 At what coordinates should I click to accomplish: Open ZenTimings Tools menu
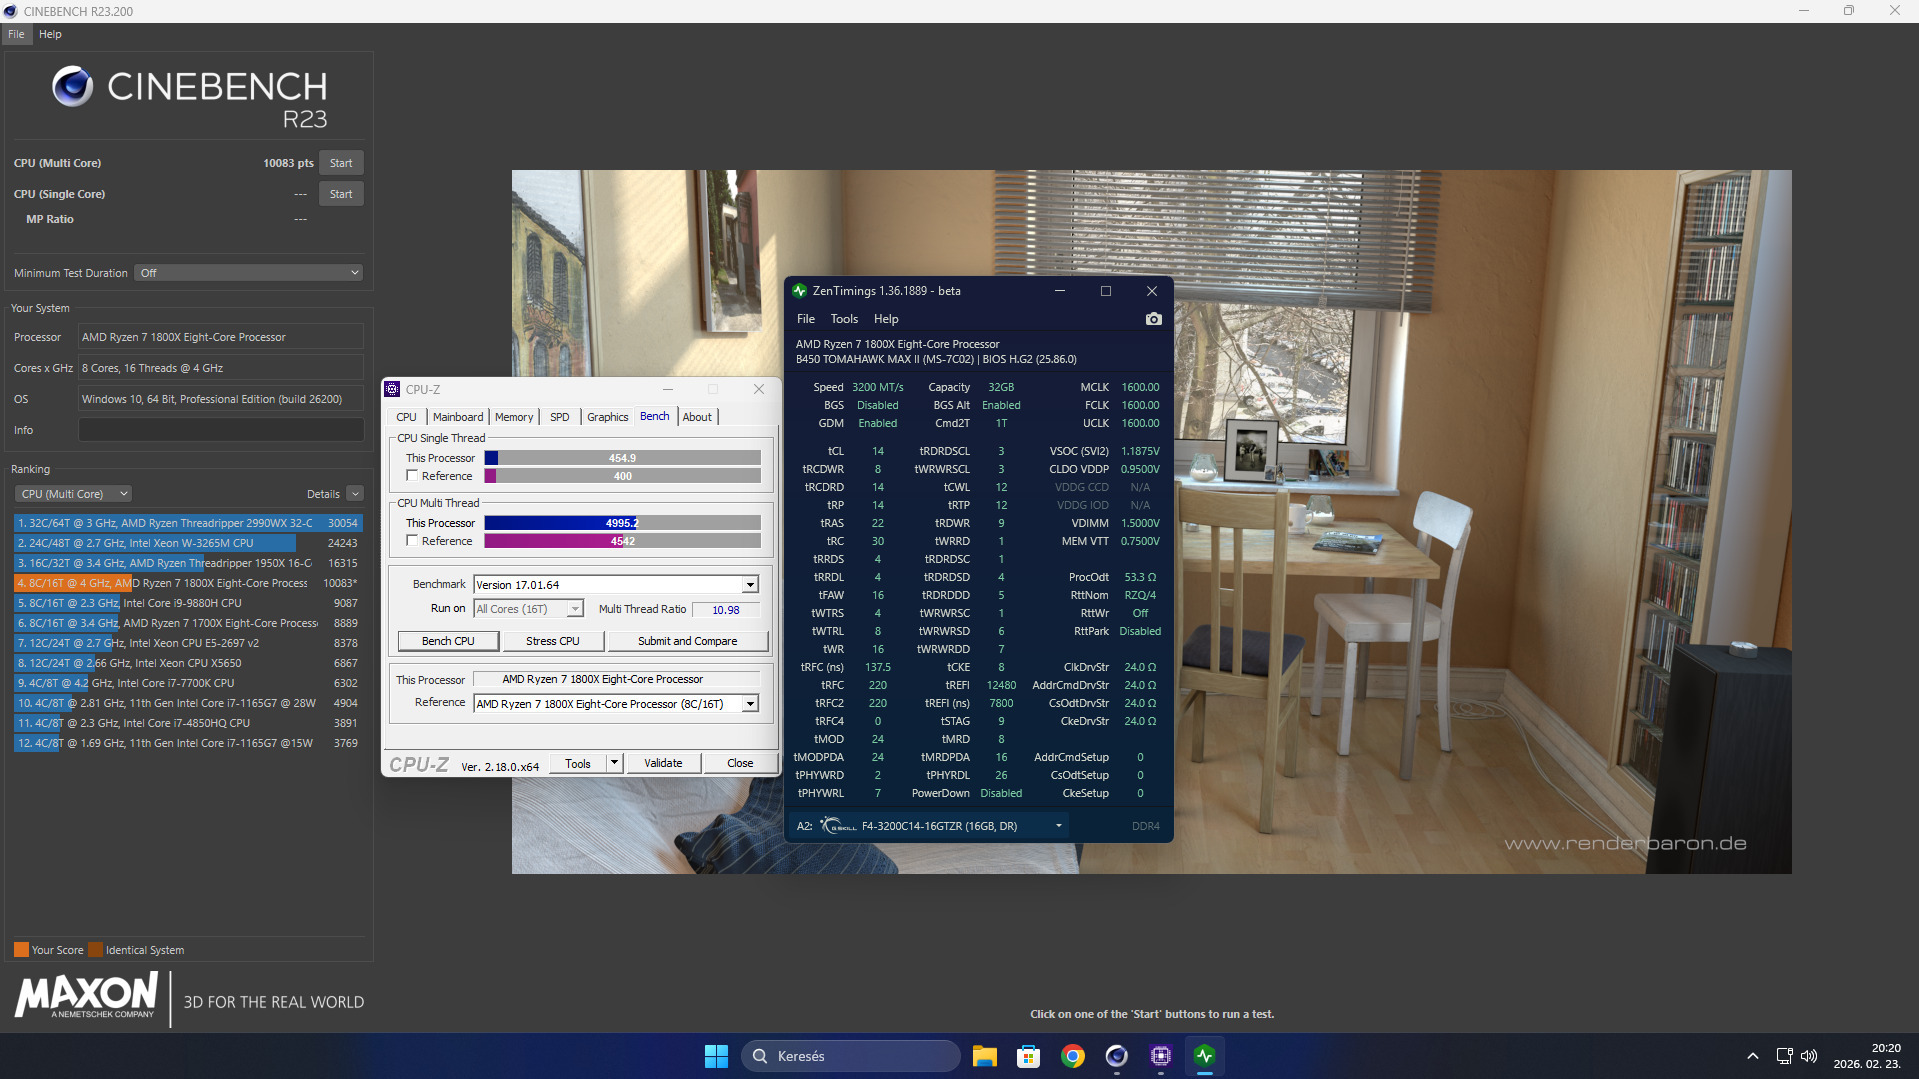844,319
